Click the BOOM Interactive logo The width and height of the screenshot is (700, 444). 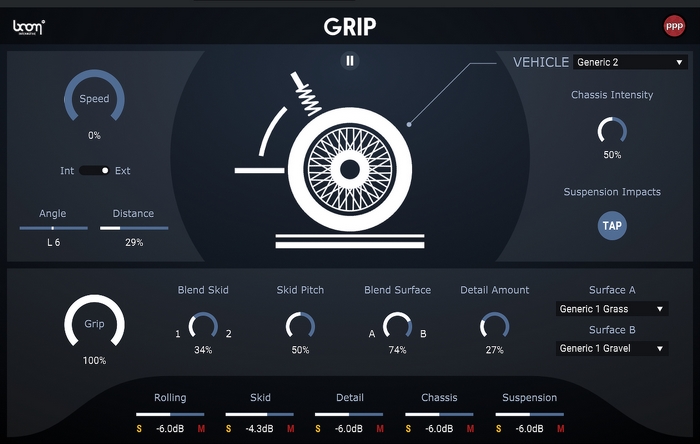click(29, 26)
